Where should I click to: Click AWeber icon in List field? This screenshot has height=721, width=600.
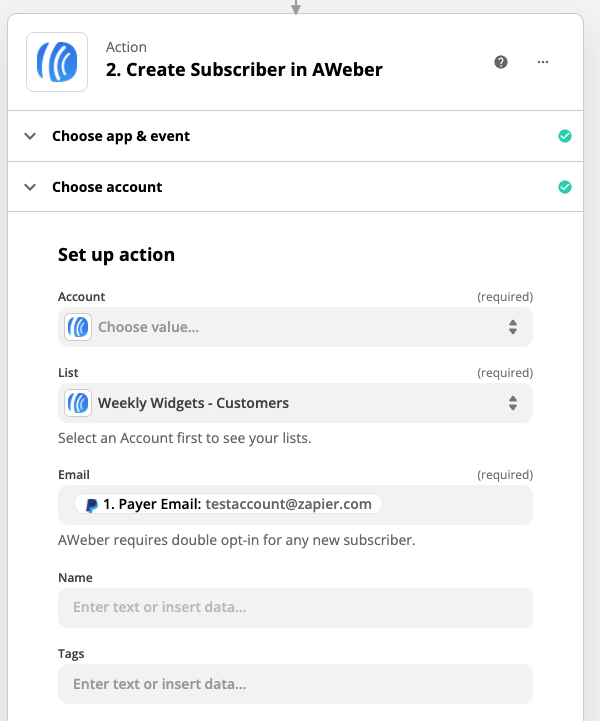point(78,403)
